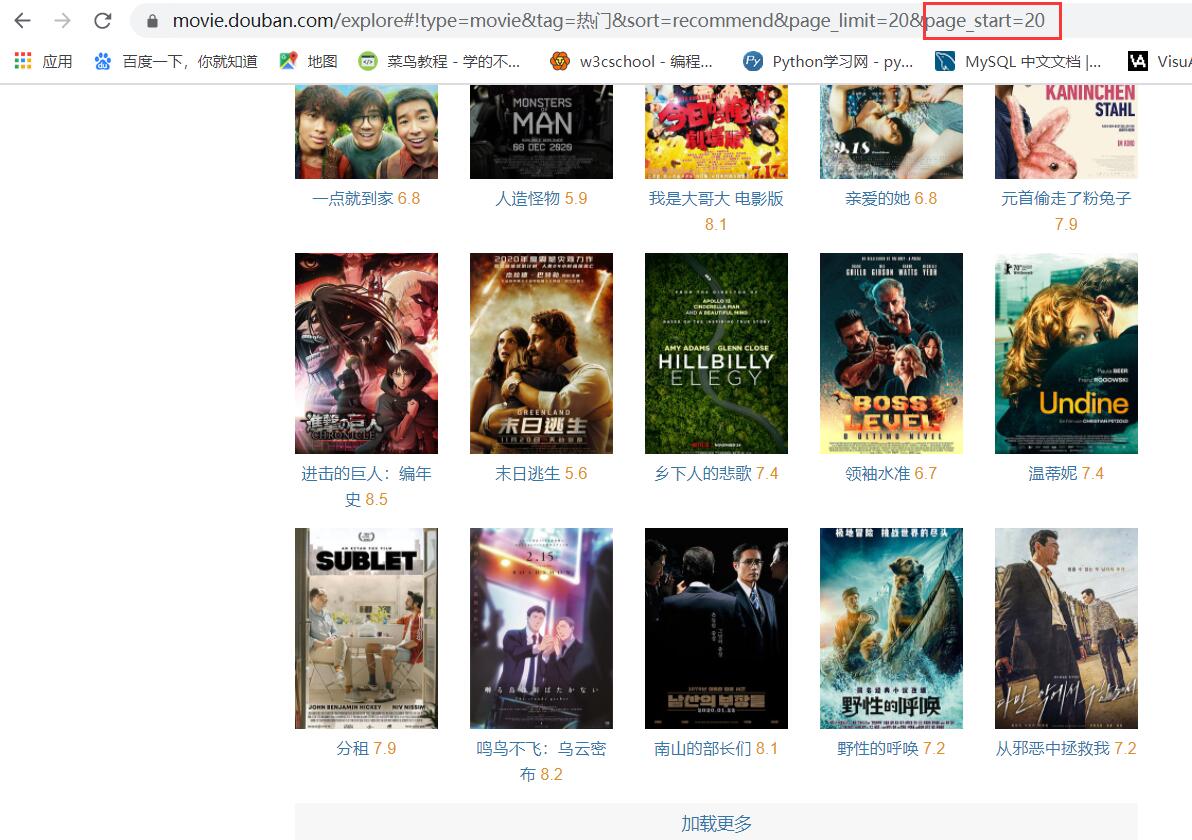Click the 鸣鸟不飞：乌云密布 title link
1192x840 pixels.
coord(541,762)
